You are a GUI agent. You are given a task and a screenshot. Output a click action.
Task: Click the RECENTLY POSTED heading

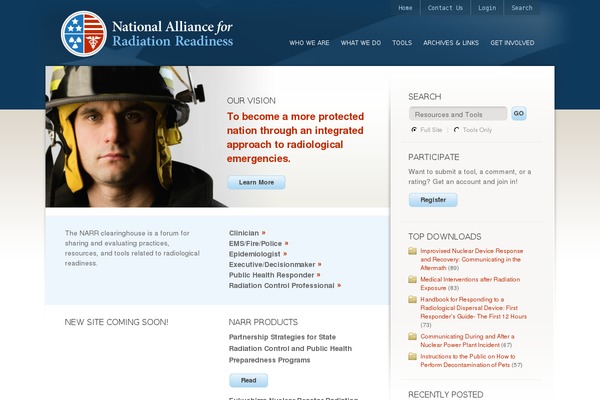pyautogui.click(x=445, y=395)
